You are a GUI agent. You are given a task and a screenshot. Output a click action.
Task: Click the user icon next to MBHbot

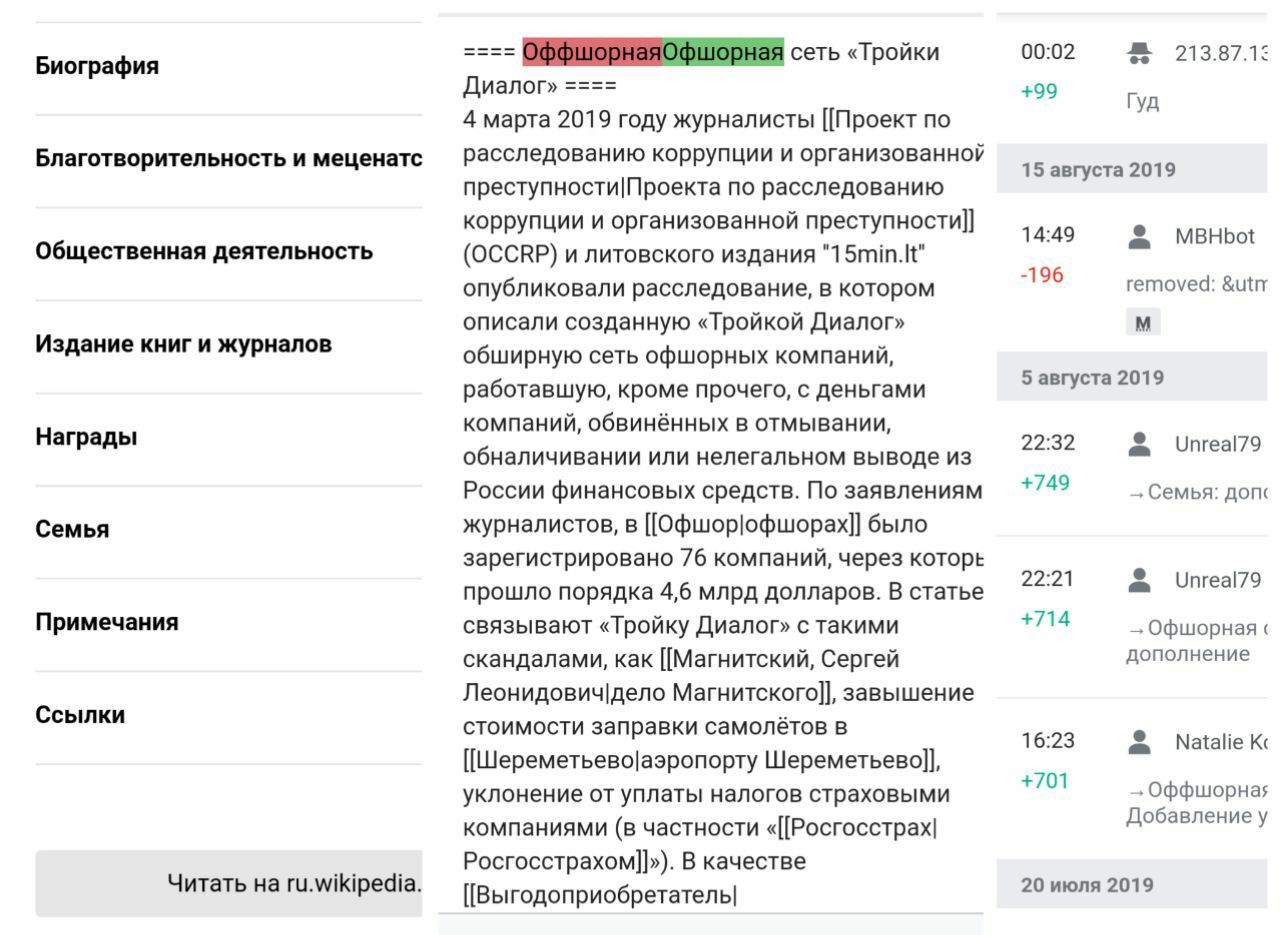tap(1139, 236)
